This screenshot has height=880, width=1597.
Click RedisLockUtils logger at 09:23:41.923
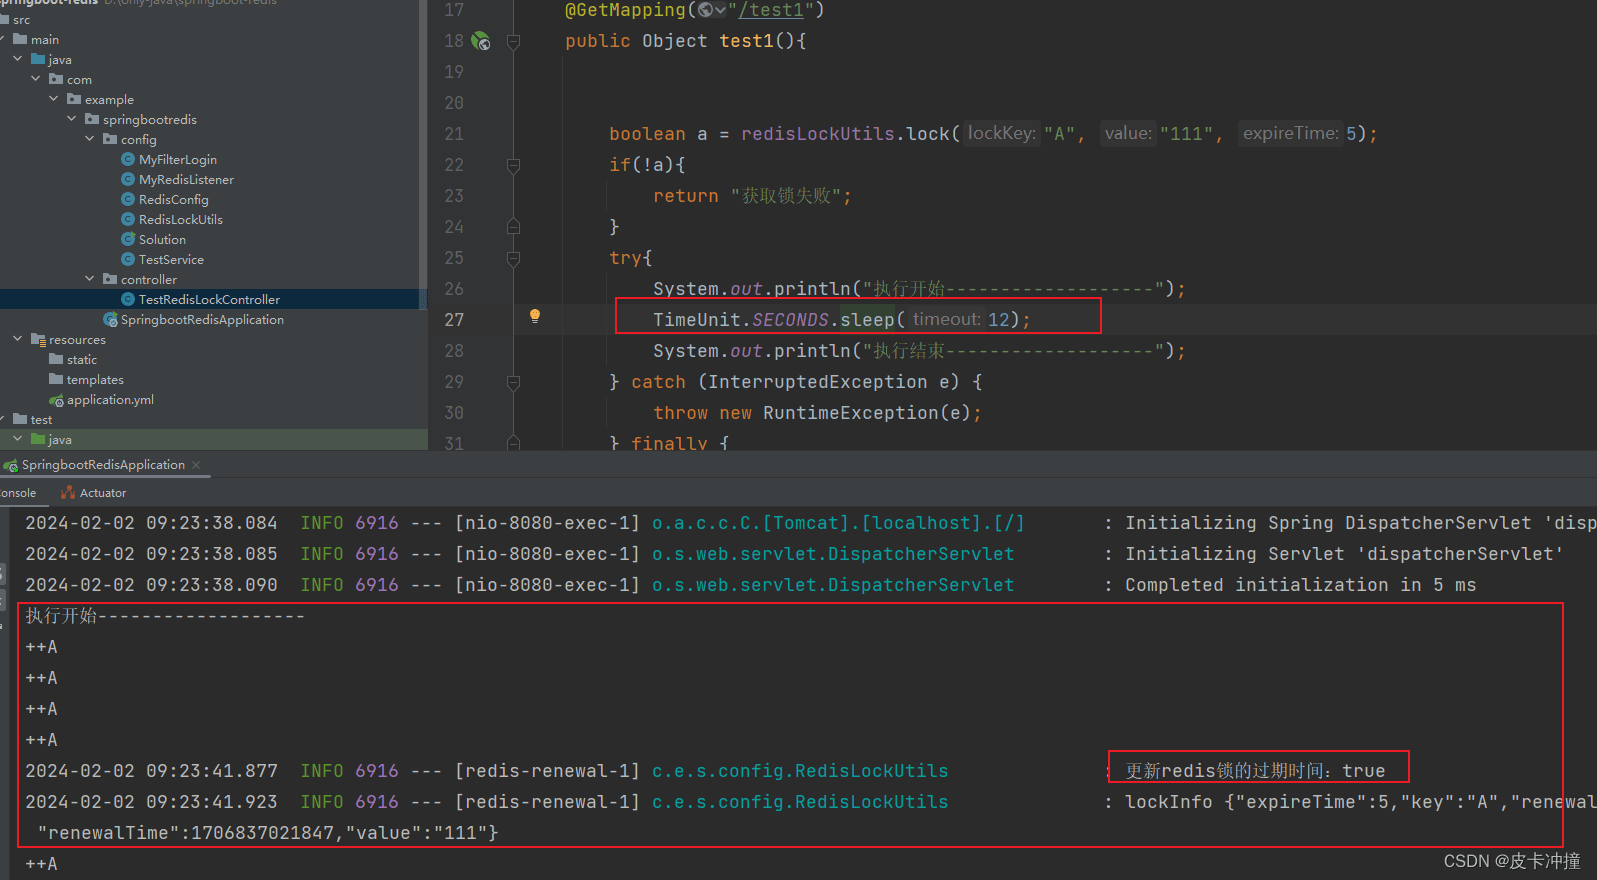[x=800, y=802]
